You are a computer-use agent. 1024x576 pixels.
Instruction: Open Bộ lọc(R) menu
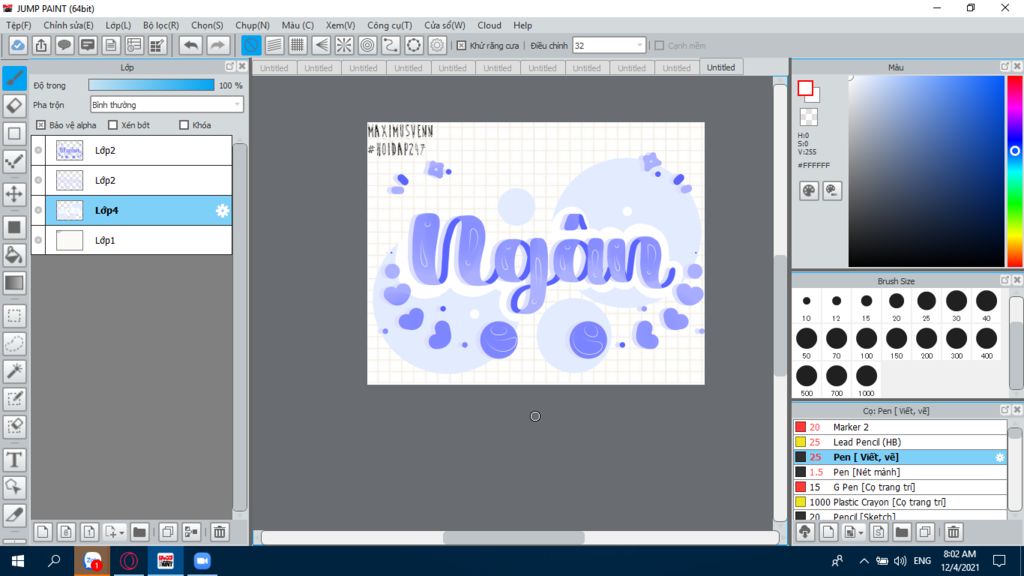point(161,25)
